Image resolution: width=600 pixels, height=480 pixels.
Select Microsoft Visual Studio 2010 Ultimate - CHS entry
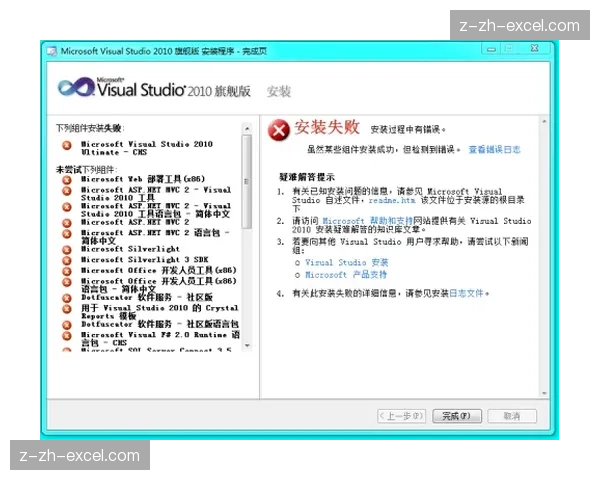(147, 148)
